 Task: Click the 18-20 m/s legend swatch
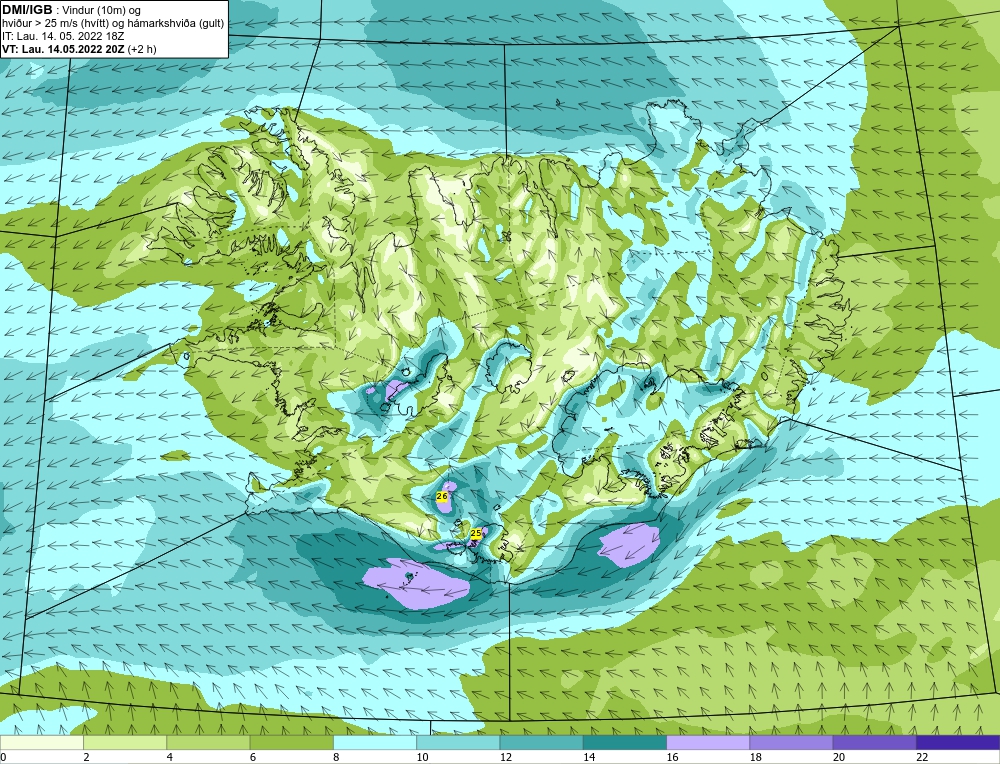pos(791,742)
